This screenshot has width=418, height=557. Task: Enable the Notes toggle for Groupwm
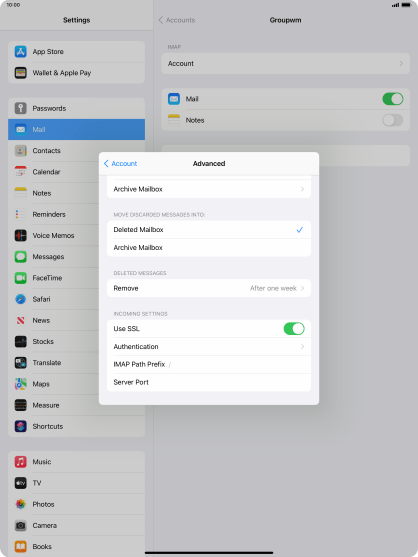coord(393,120)
